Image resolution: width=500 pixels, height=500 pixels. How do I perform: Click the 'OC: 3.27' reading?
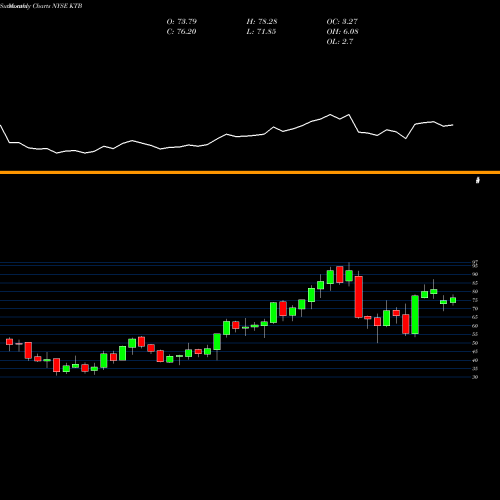click(x=342, y=21)
